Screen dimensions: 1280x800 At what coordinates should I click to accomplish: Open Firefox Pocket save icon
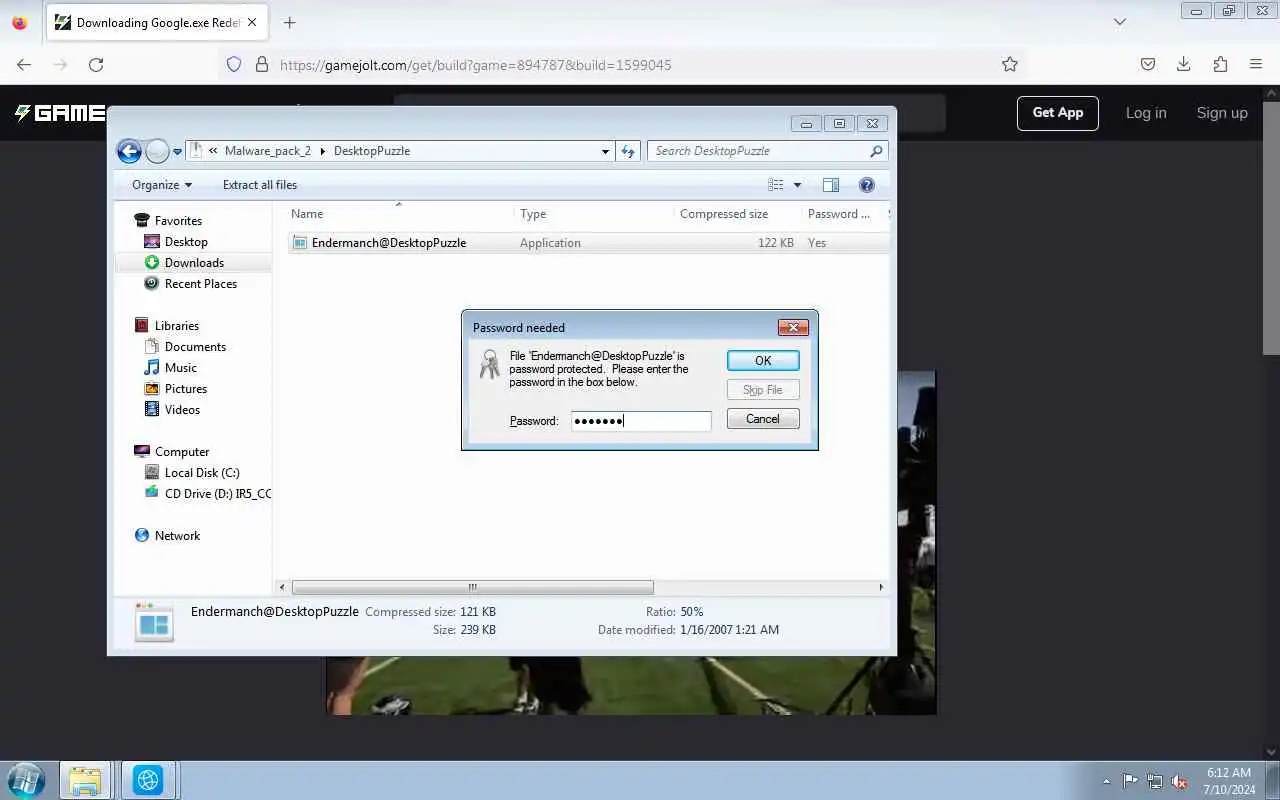pyautogui.click(x=1148, y=64)
